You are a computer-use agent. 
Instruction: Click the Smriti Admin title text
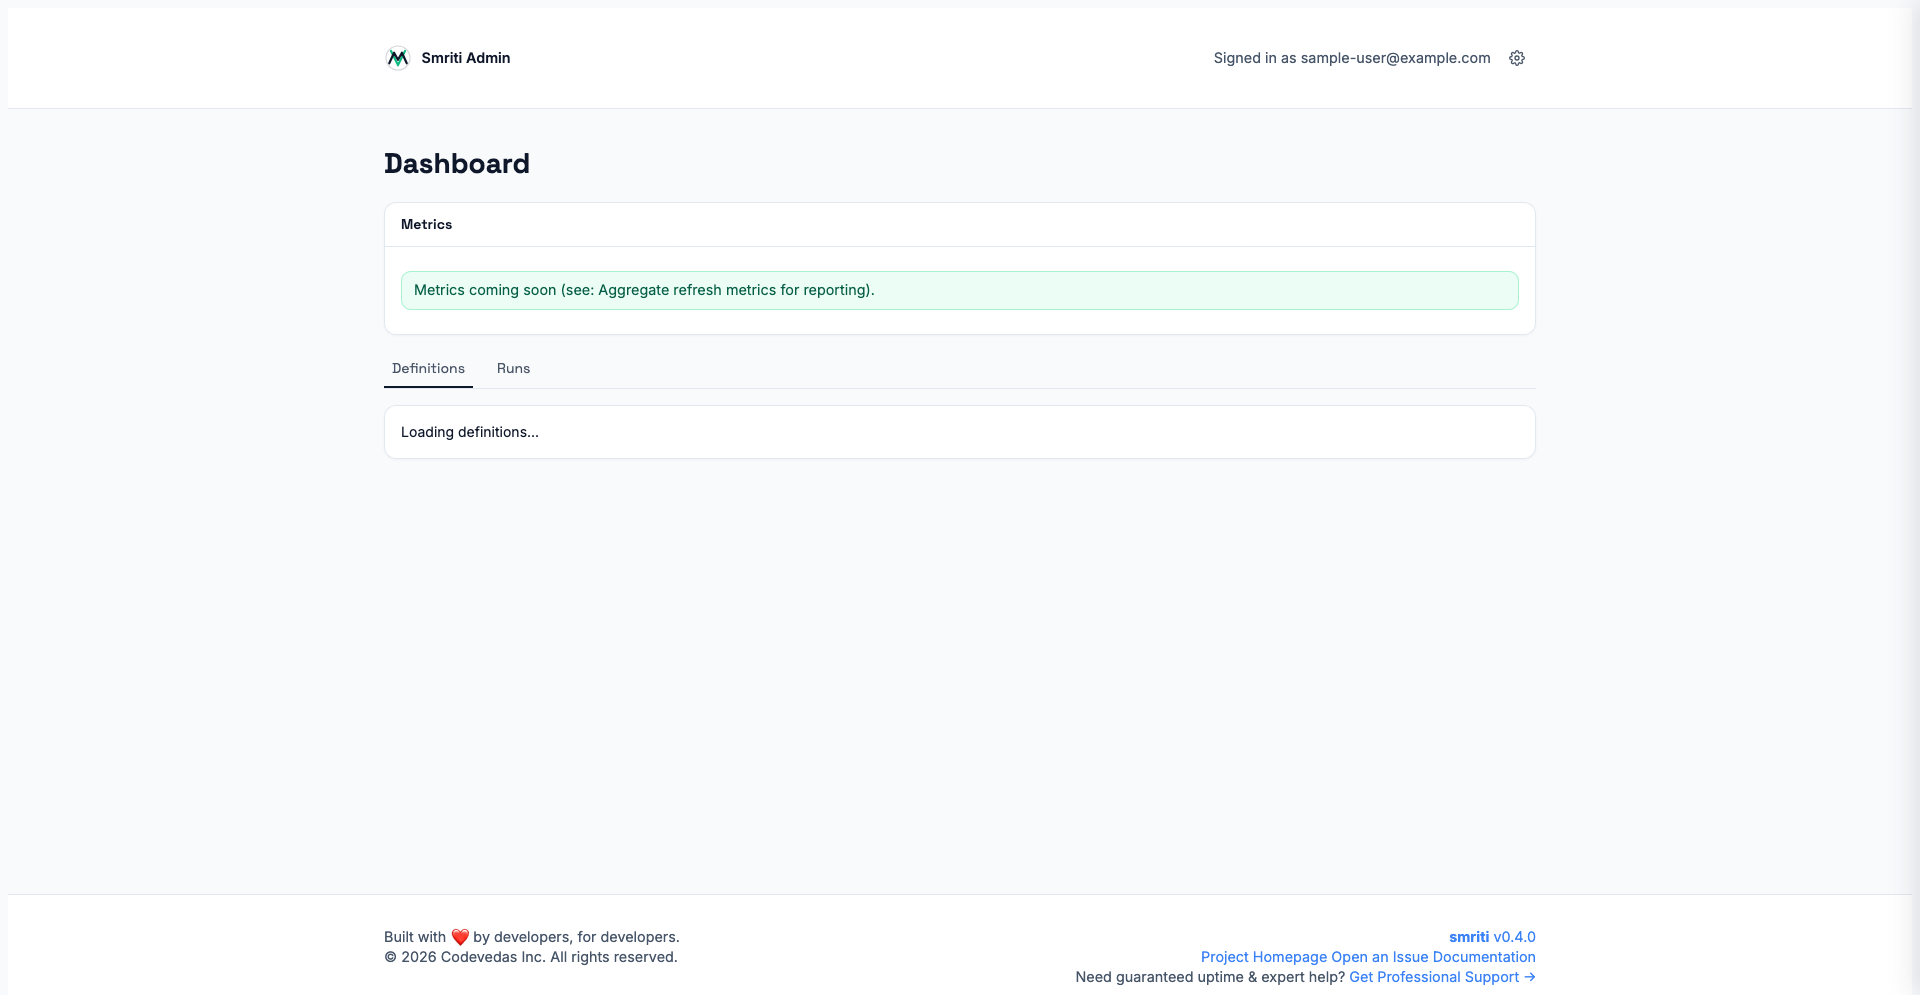465,58
